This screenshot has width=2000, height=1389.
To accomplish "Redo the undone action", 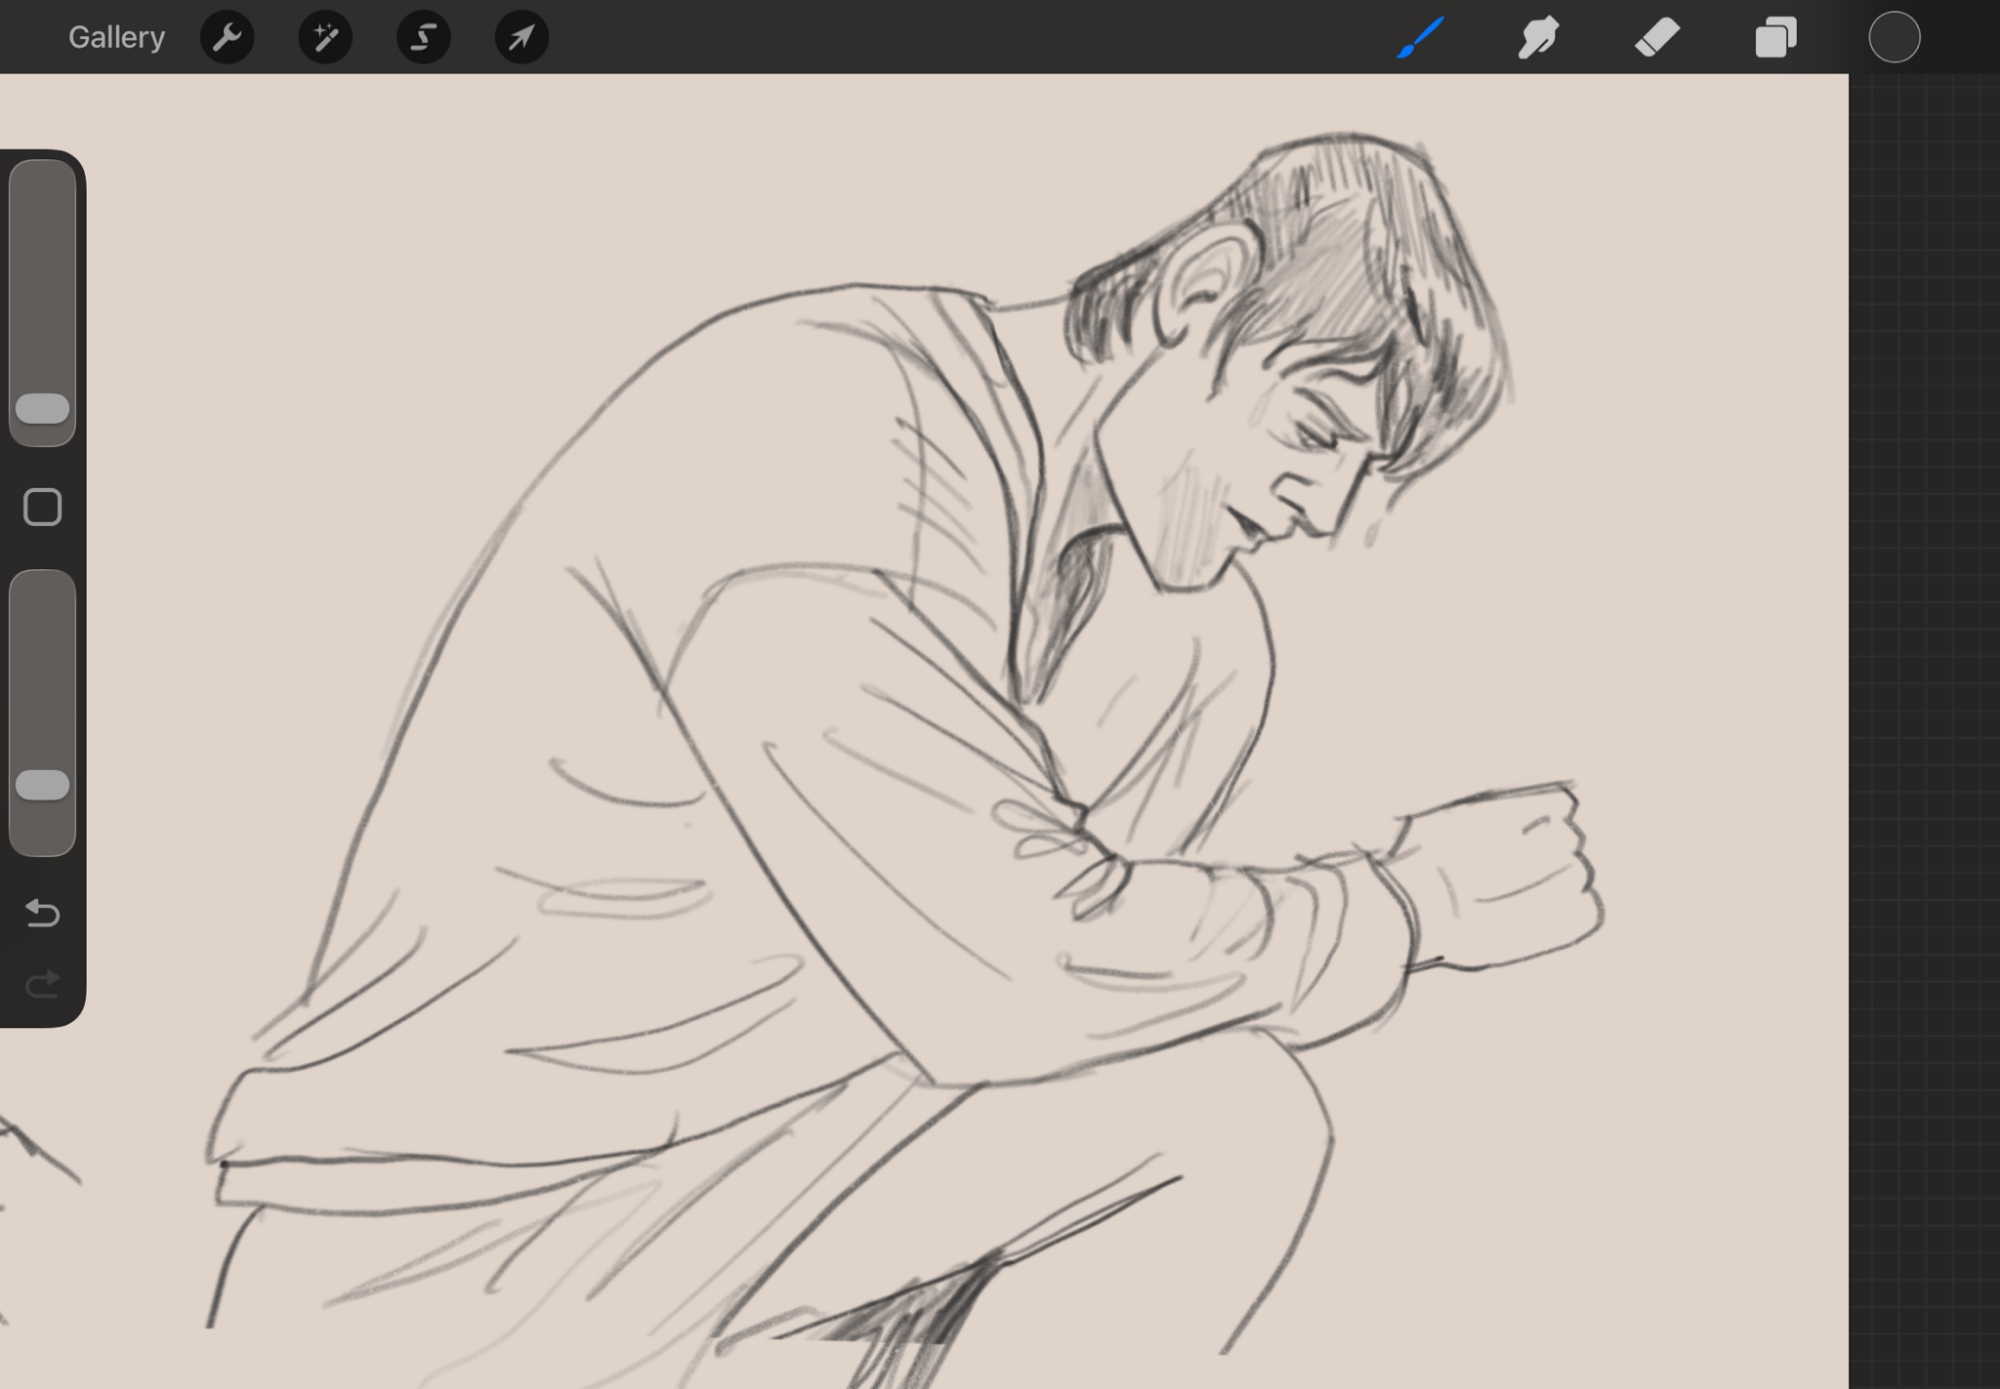I will tap(43, 985).
